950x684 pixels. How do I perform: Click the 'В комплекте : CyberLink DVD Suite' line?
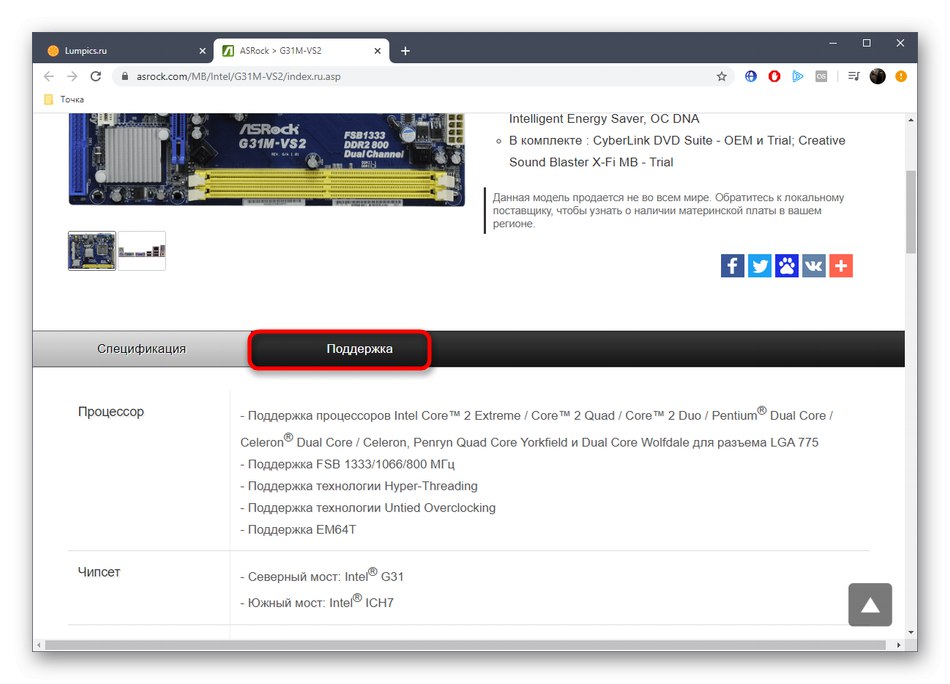click(677, 151)
